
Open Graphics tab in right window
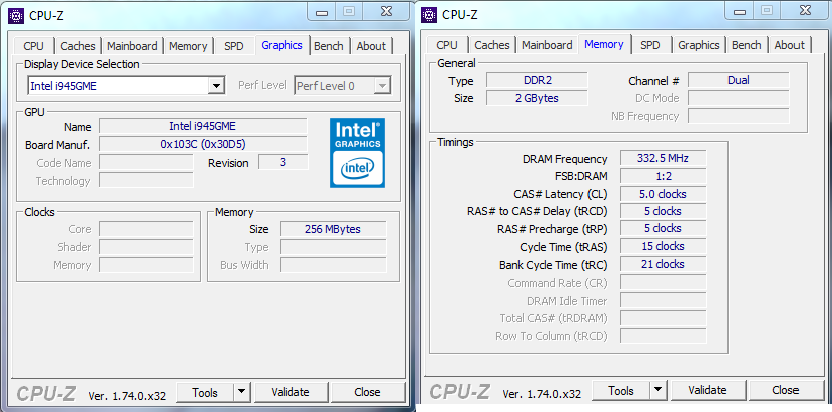tap(698, 45)
